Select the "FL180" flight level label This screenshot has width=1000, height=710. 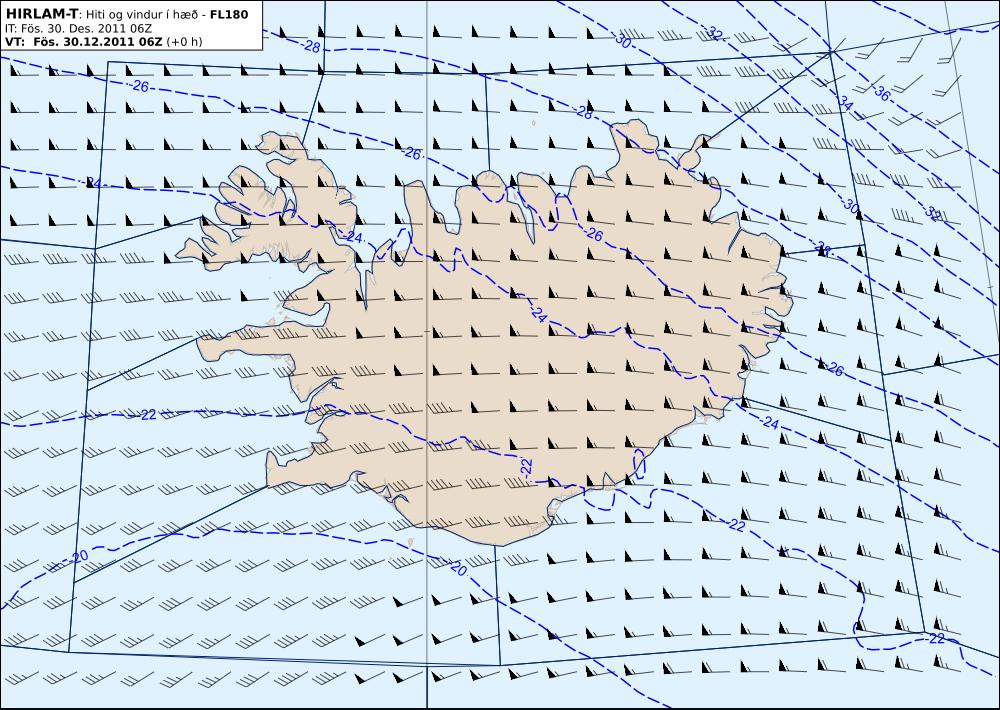[x=229, y=14]
